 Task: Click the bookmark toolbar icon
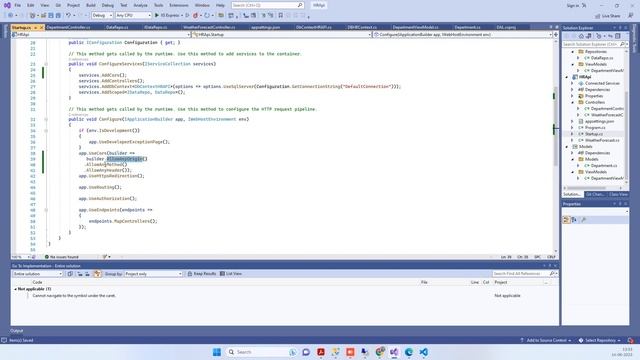[x=280, y=15]
